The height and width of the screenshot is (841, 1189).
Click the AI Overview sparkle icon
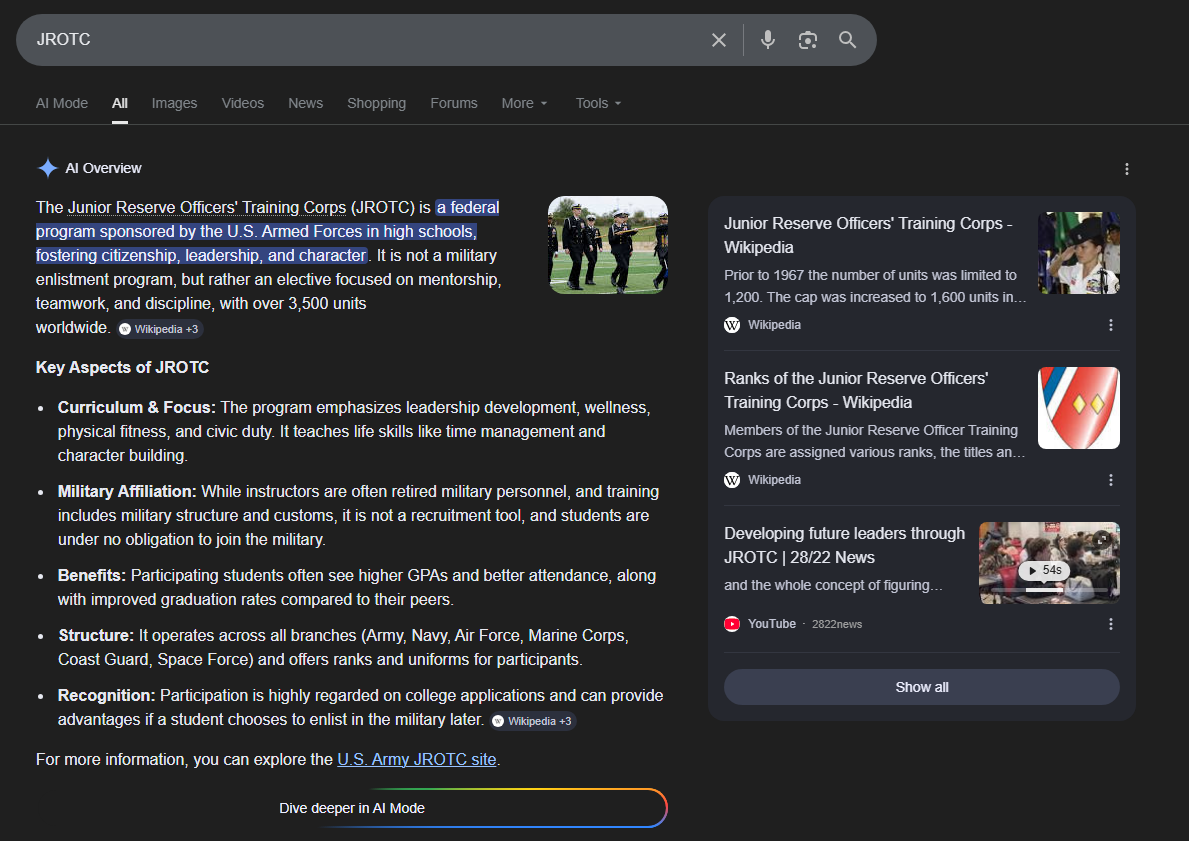48,168
